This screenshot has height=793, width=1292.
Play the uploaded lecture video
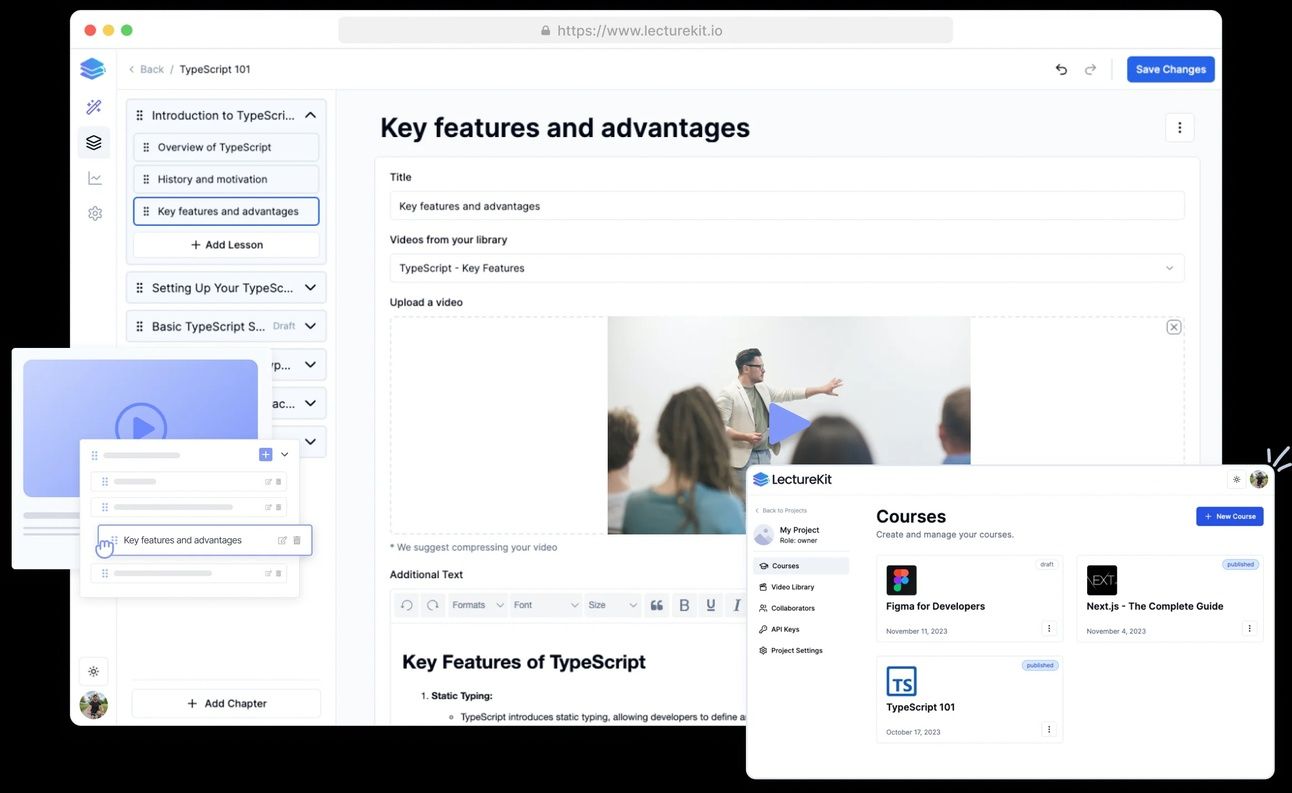[x=789, y=424]
